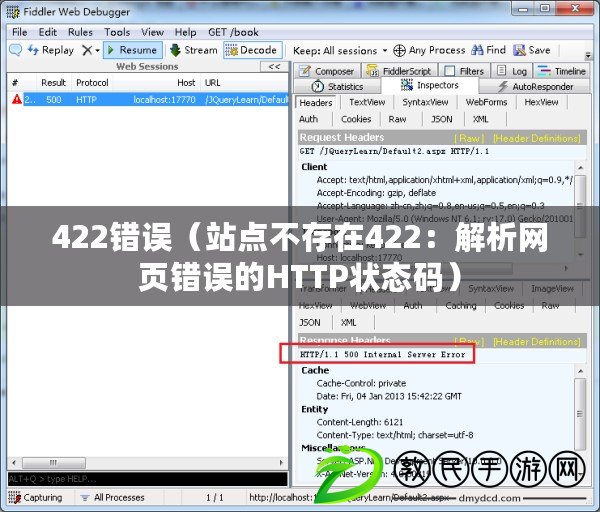Select the request Cookies inspector tab
This screenshot has height=512, width=600.
(356, 119)
